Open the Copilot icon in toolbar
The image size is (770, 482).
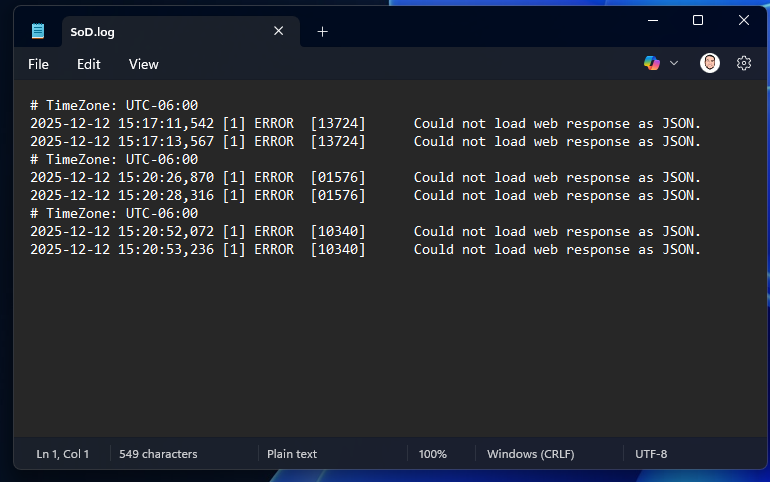tap(652, 63)
